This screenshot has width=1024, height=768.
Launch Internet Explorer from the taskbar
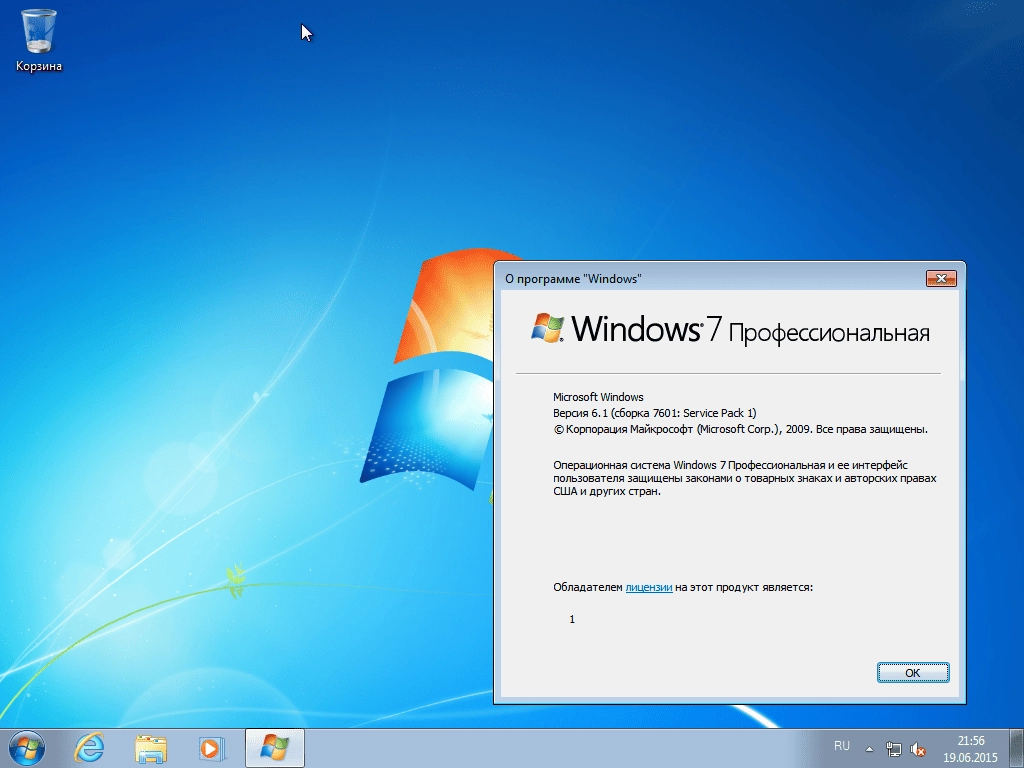coord(89,748)
